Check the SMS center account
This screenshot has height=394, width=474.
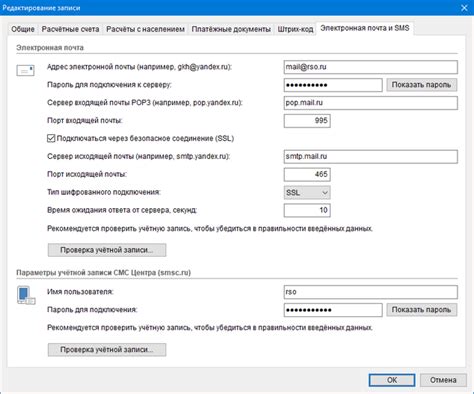pos(107,350)
